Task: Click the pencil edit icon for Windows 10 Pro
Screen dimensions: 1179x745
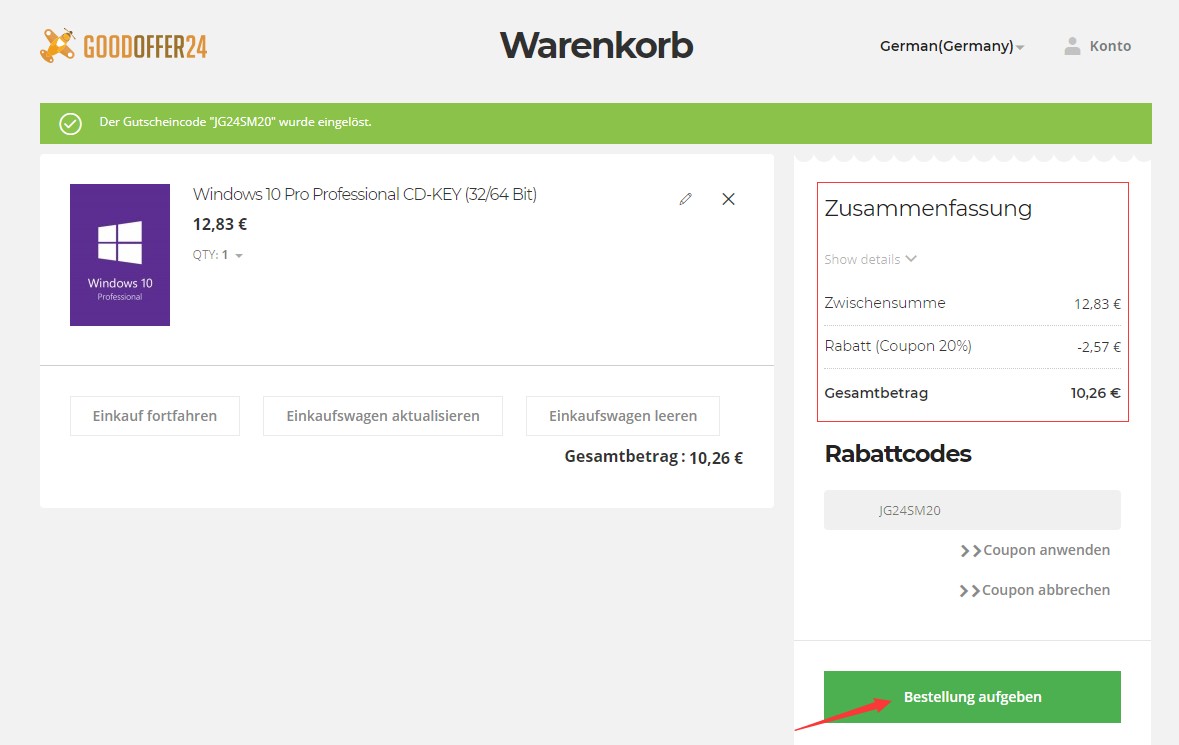Action: coord(685,199)
